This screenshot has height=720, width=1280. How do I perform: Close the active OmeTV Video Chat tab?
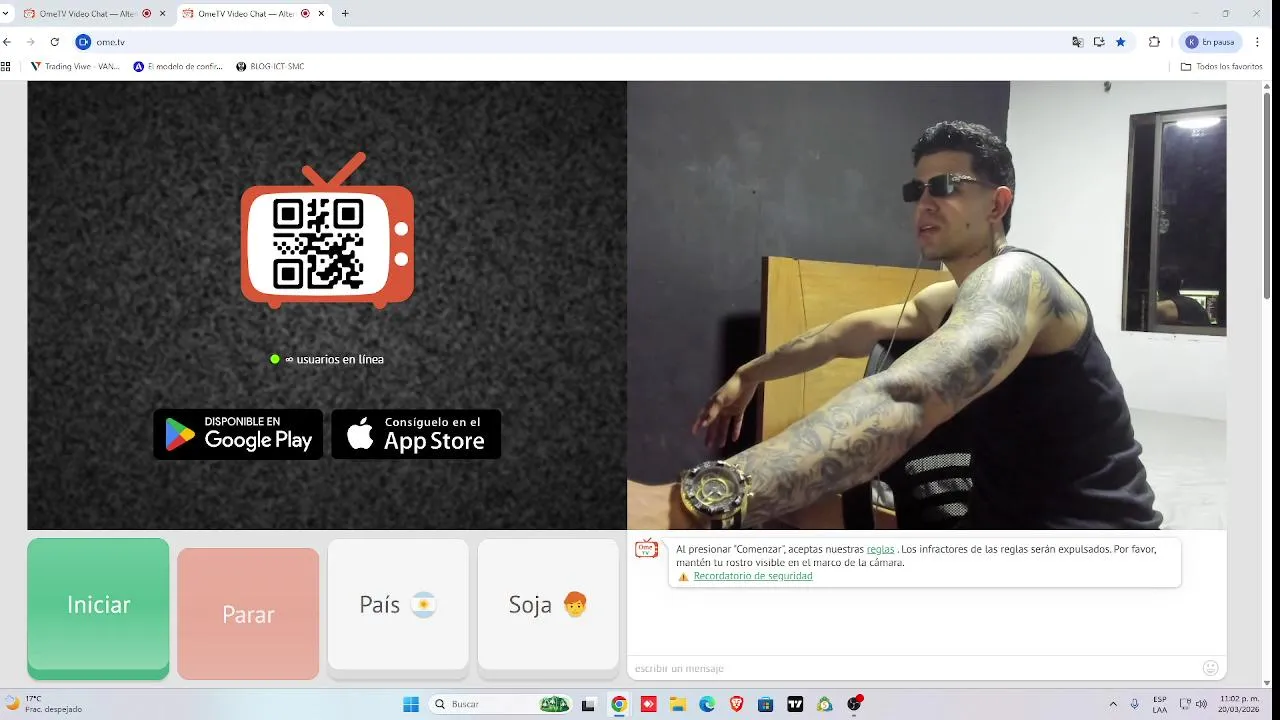(x=321, y=14)
